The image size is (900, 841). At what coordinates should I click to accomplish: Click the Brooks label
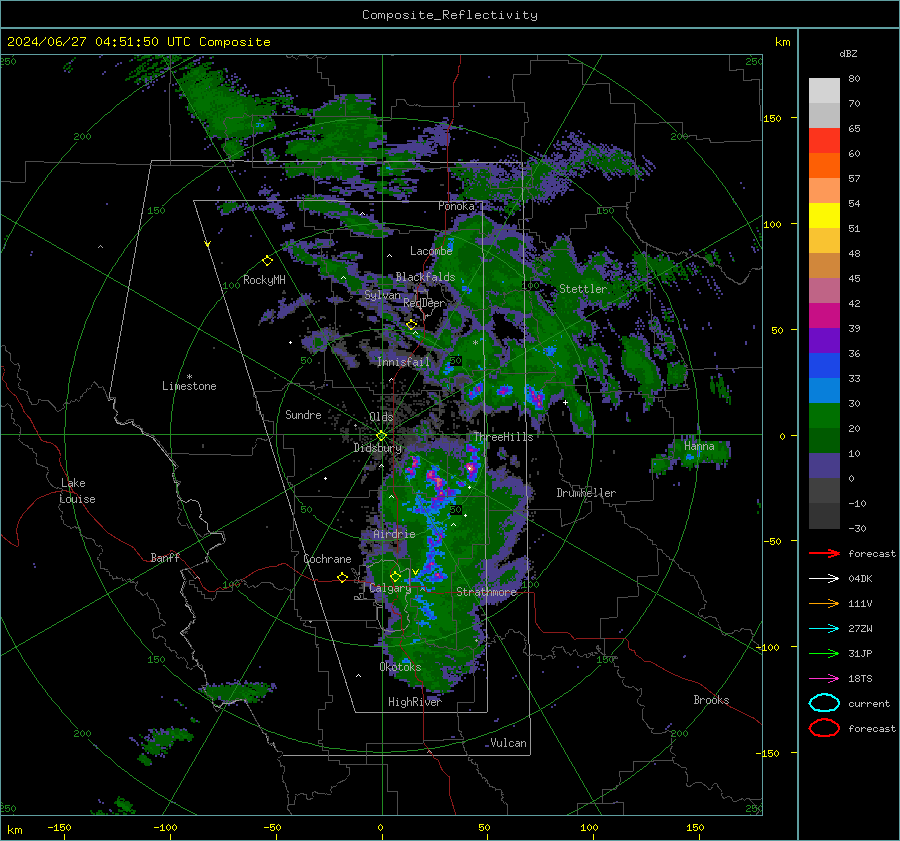click(x=711, y=700)
